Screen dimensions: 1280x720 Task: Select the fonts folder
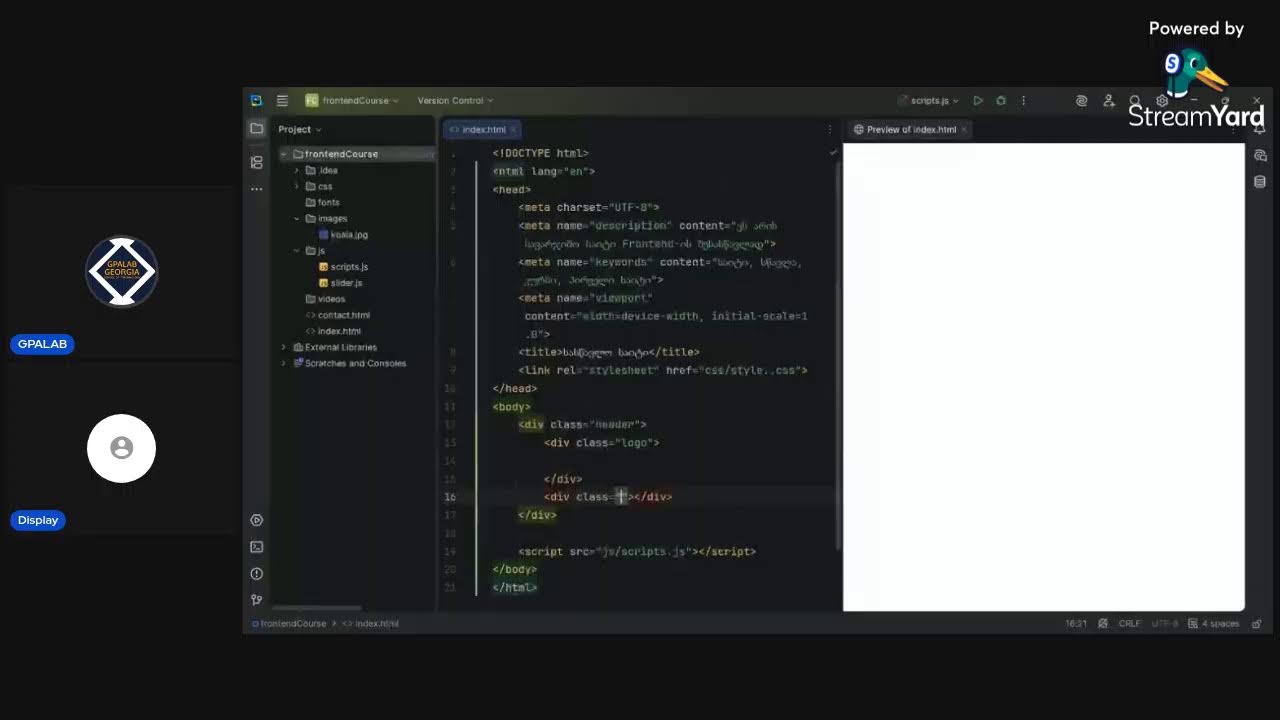pos(322,203)
